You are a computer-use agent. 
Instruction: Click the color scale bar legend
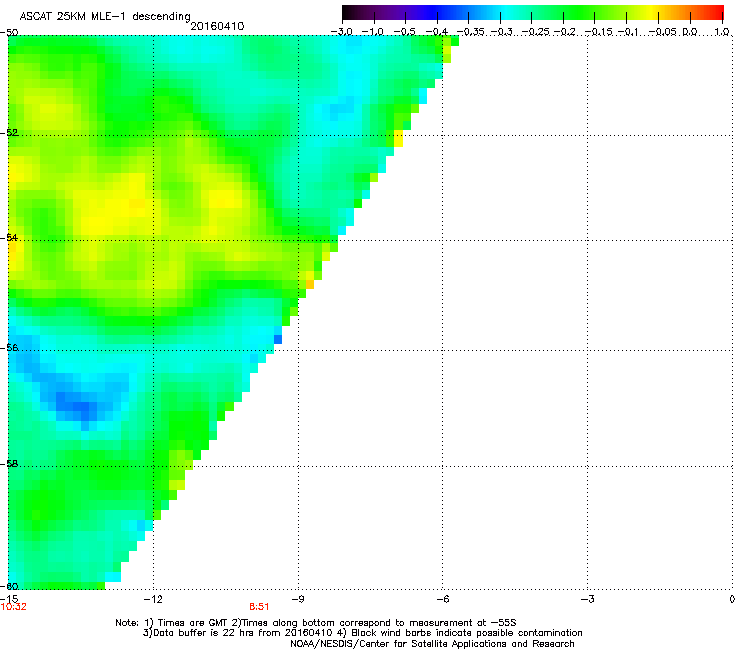tap(532, 12)
